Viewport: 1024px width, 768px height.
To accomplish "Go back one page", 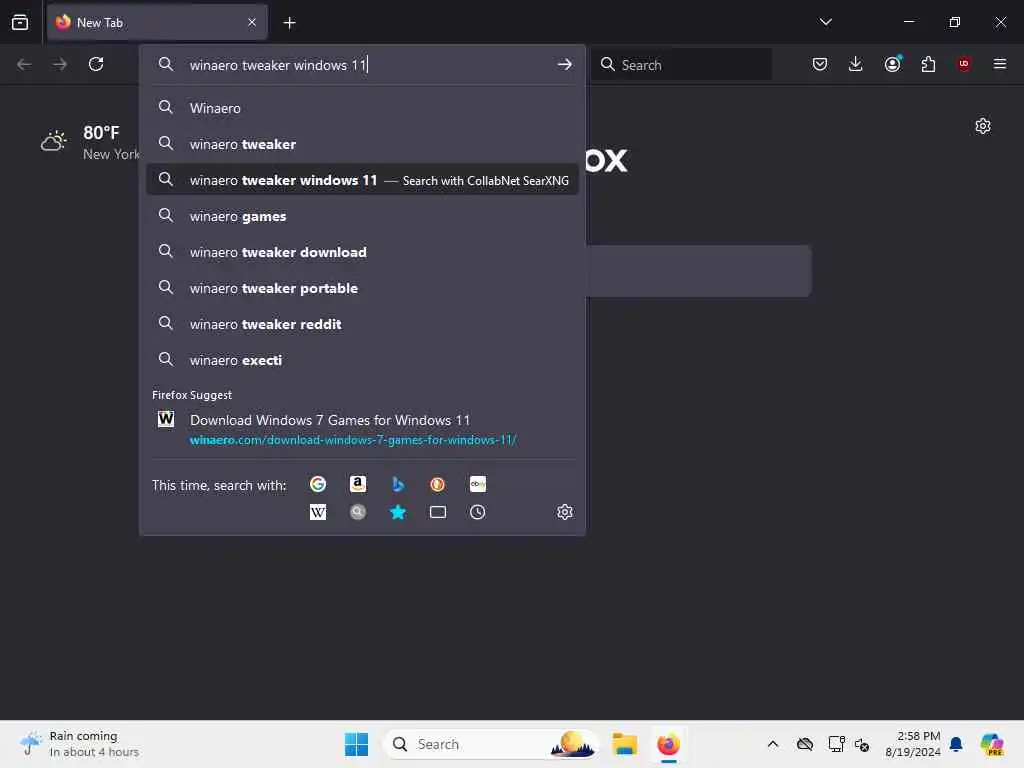I will [x=24, y=64].
